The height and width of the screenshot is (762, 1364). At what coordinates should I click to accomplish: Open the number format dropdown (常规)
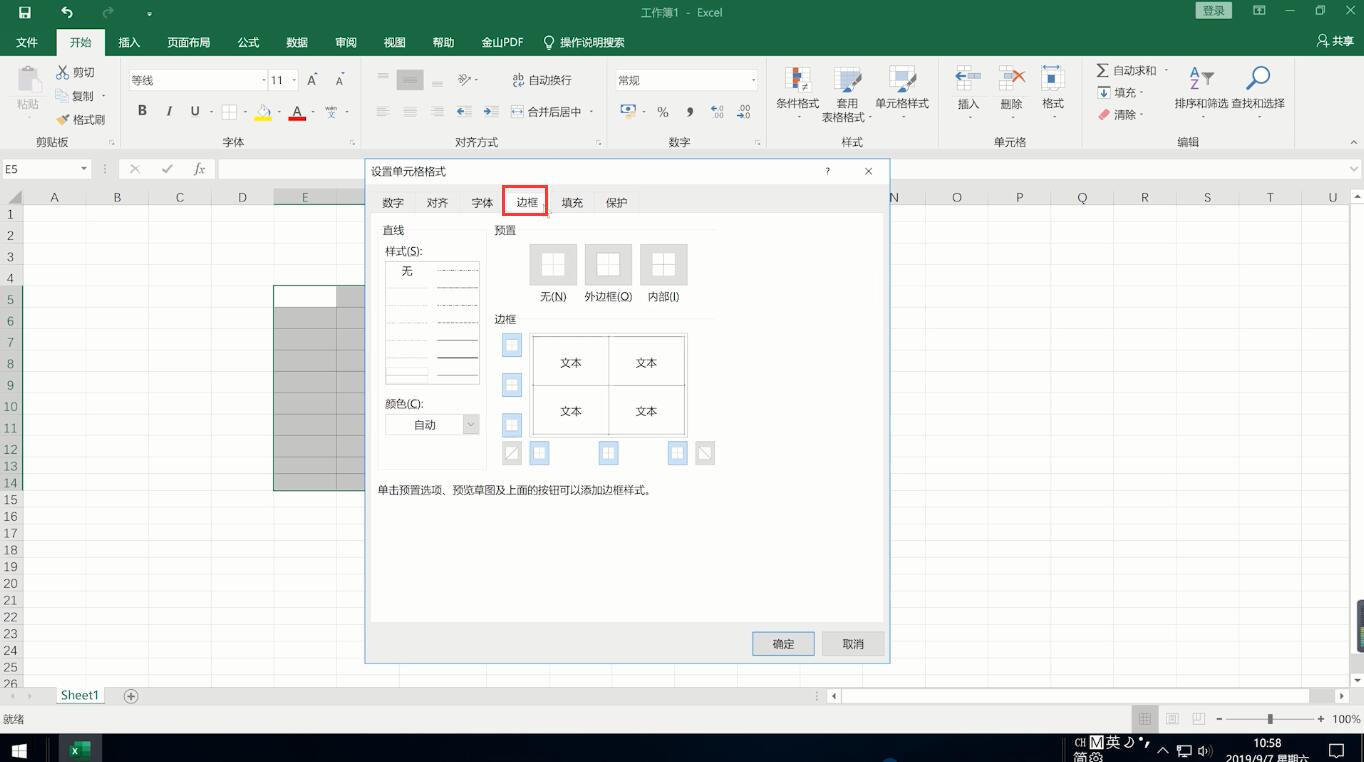[x=753, y=80]
